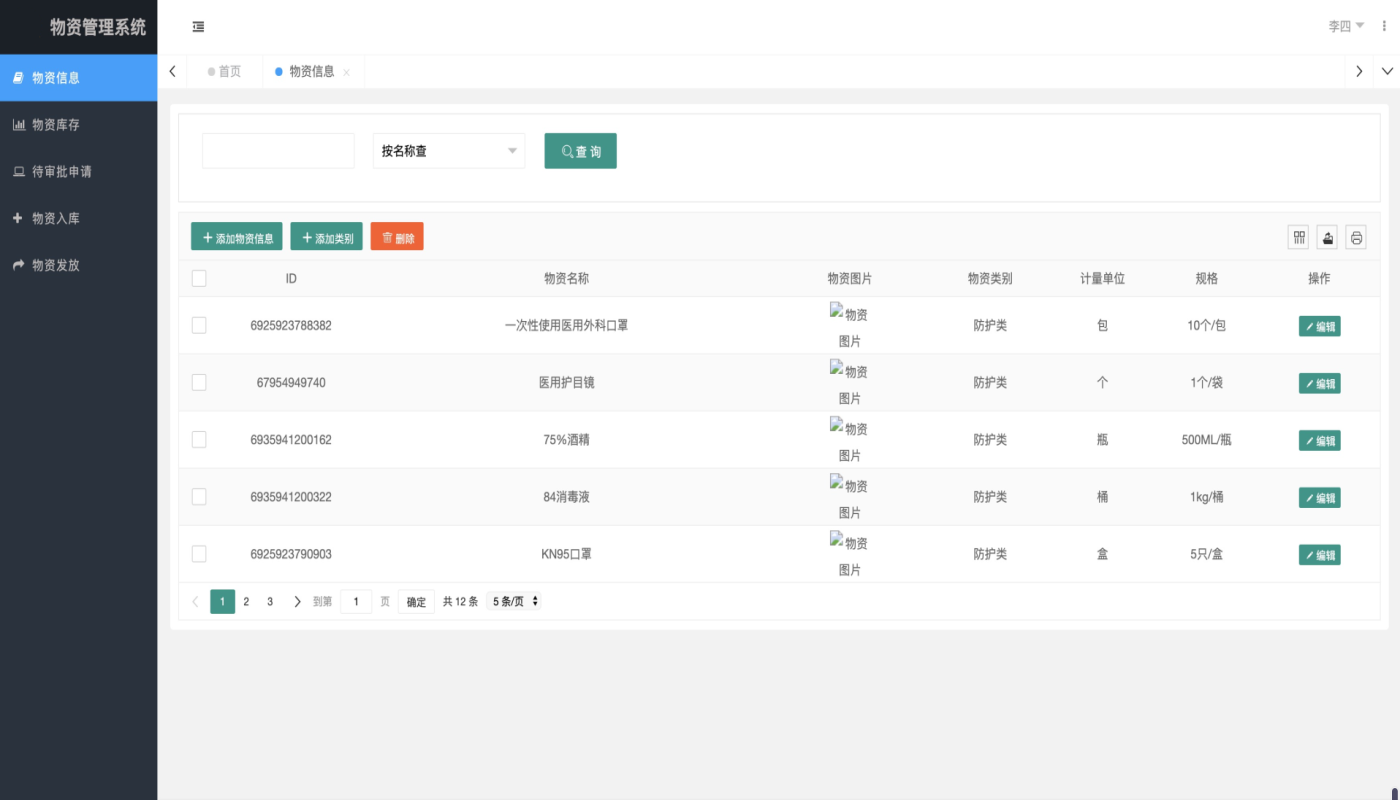Click the 500ML/瓶 specification cell
Image resolution: width=1400 pixels, height=800 pixels.
[x=1207, y=440]
